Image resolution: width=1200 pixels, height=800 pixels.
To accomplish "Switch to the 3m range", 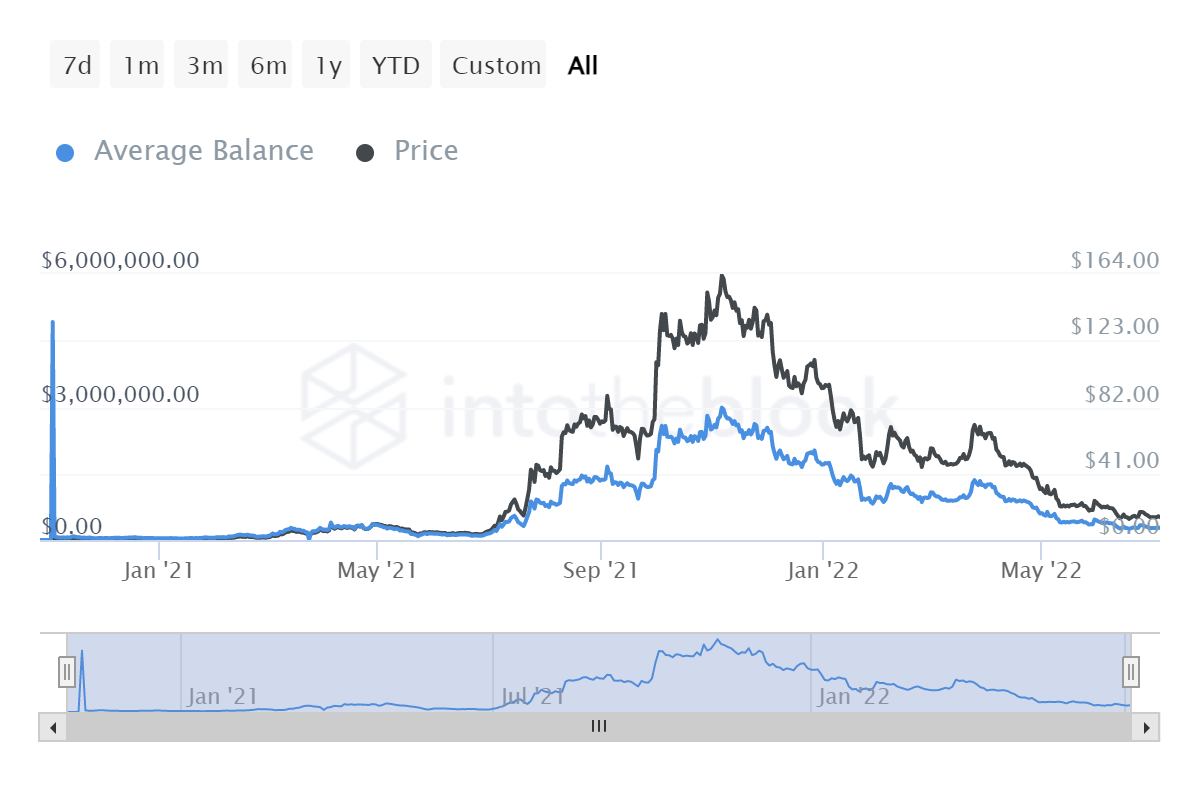I will pos(205,66).
